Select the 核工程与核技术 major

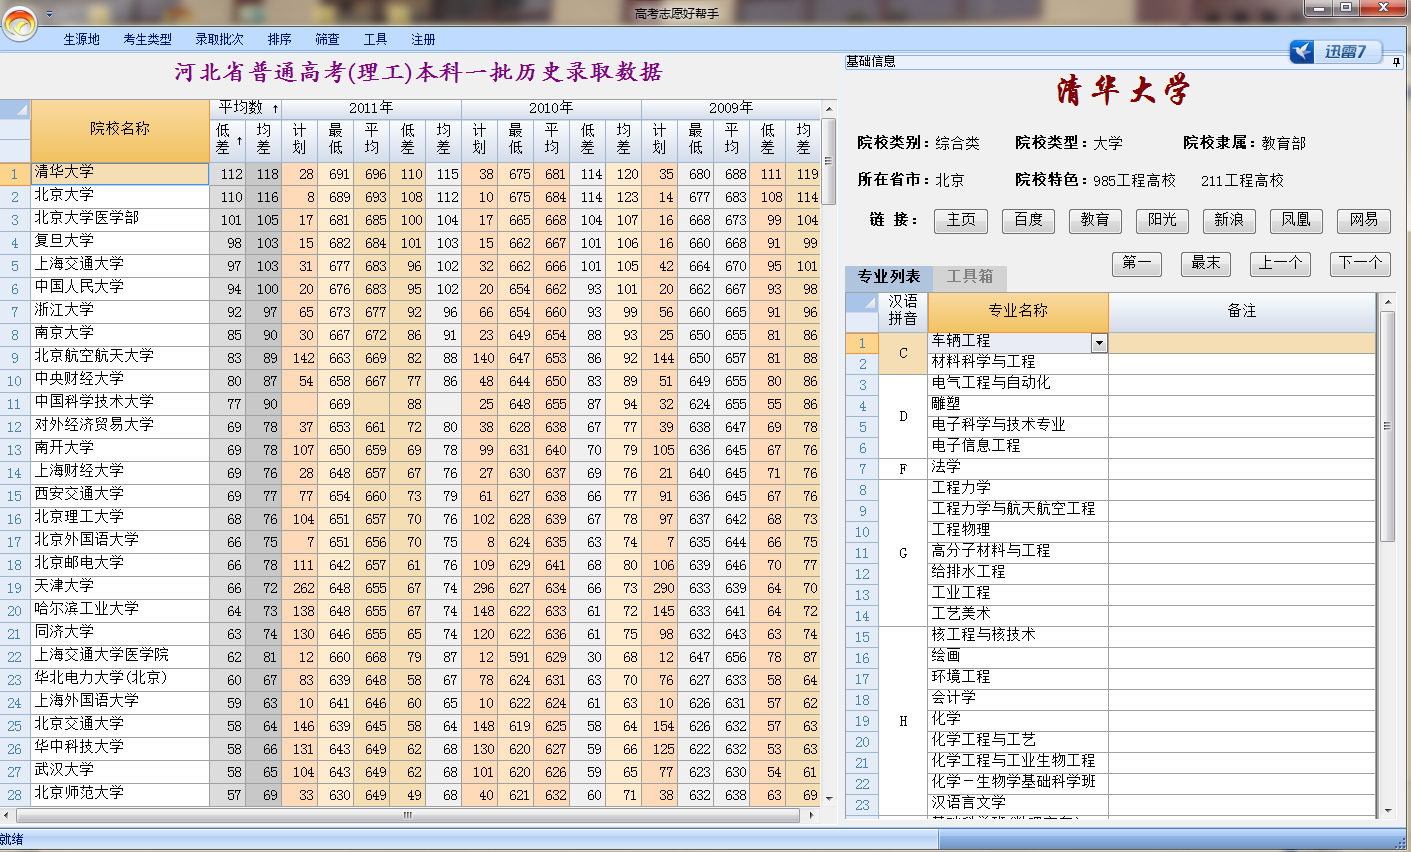click(x=1018, y=635)
